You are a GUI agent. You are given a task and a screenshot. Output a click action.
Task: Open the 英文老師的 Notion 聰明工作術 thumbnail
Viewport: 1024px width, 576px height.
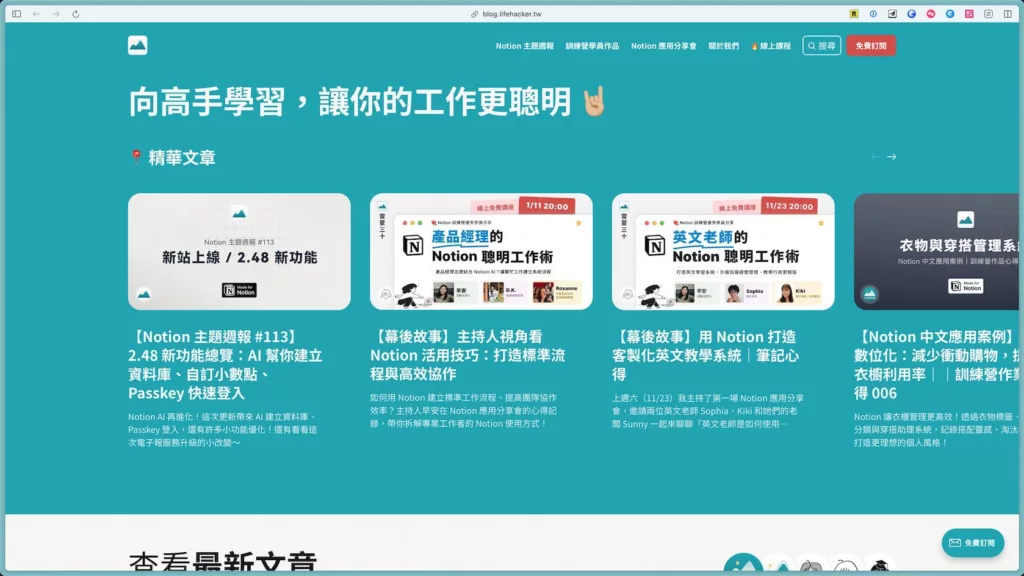coord(723,251)
